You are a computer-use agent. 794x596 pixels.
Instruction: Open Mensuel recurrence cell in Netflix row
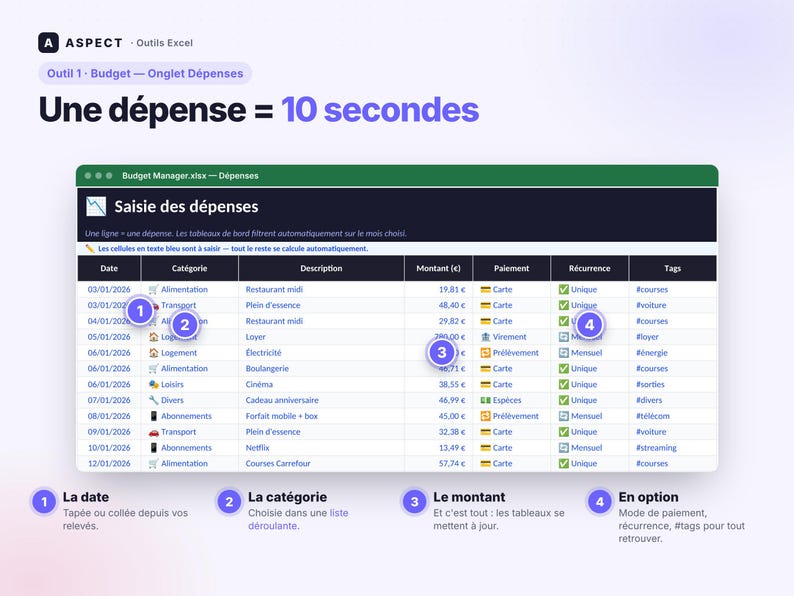click(x=589, y=448)
